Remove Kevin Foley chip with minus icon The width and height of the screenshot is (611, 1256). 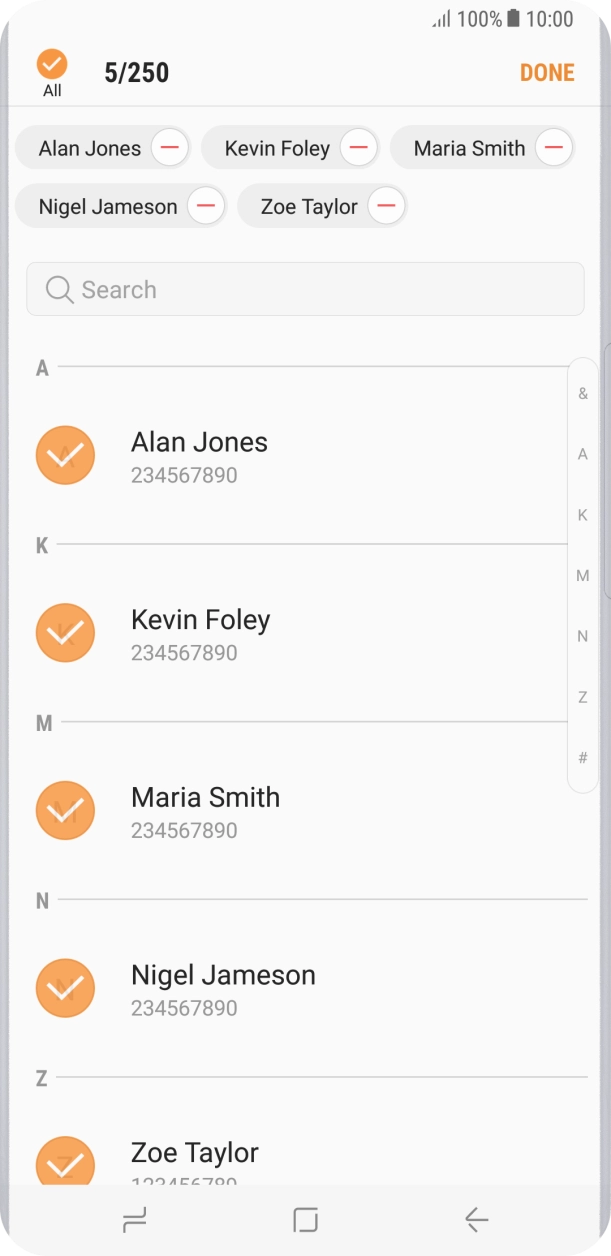pos(358,148)
